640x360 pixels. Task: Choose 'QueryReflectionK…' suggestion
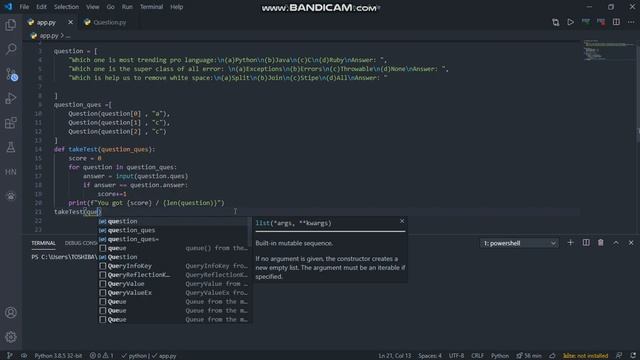point(174,275)
